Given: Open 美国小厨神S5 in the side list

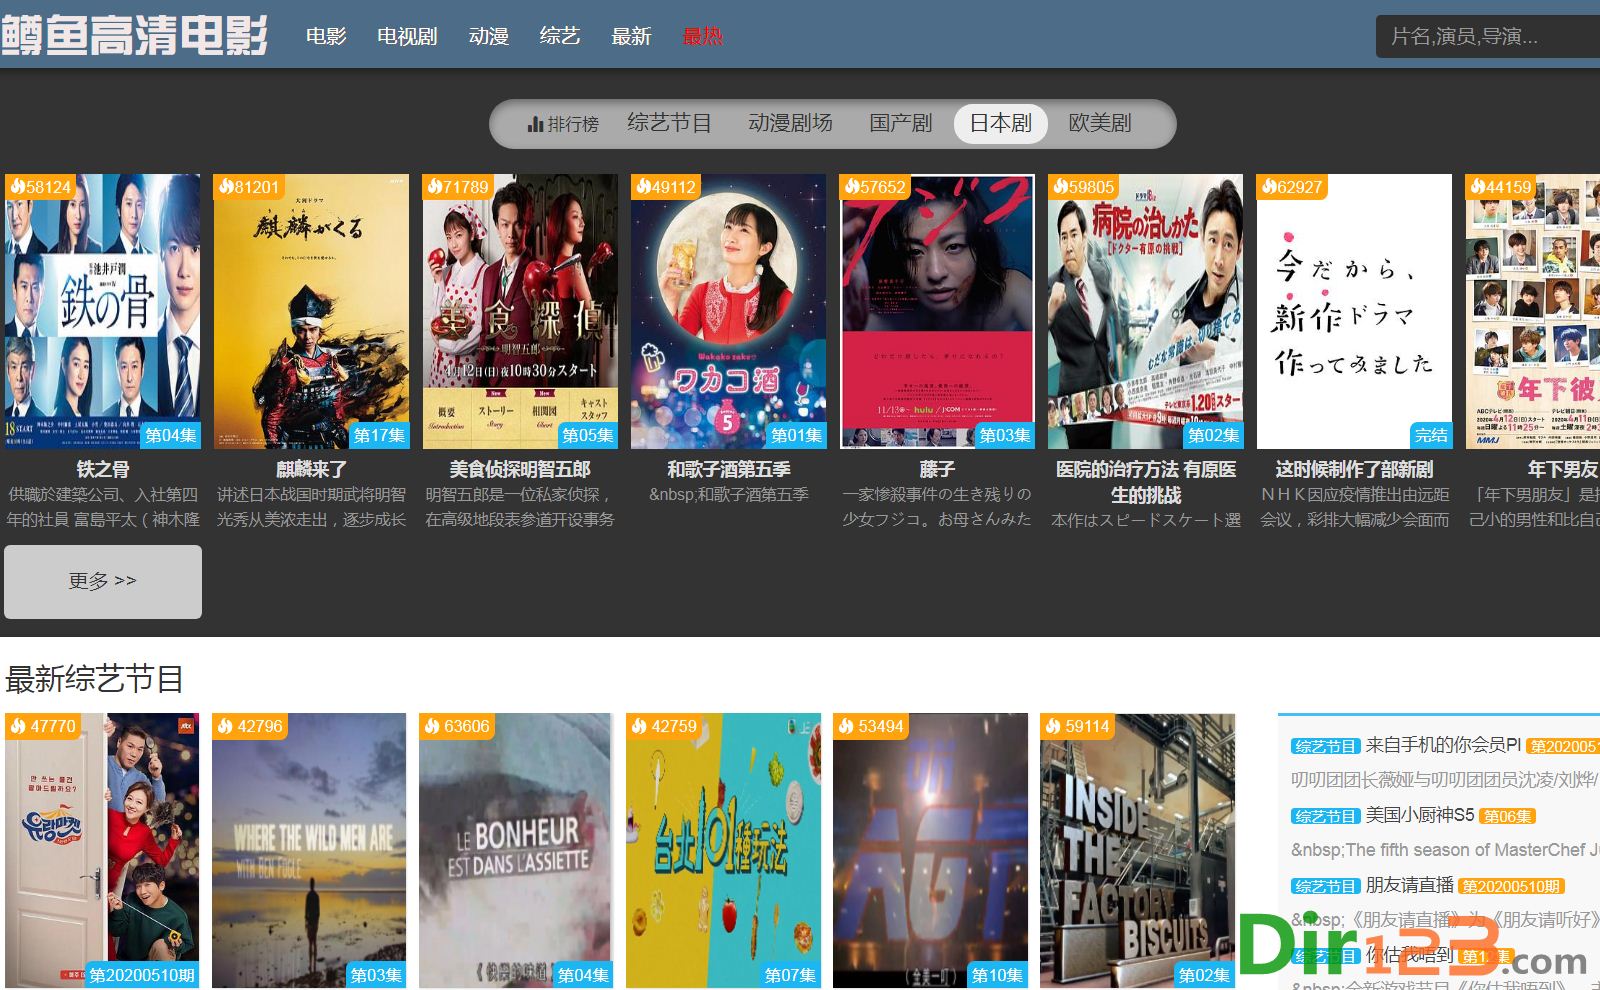Looking at the screenshot, I should (x=1420, y=815).
